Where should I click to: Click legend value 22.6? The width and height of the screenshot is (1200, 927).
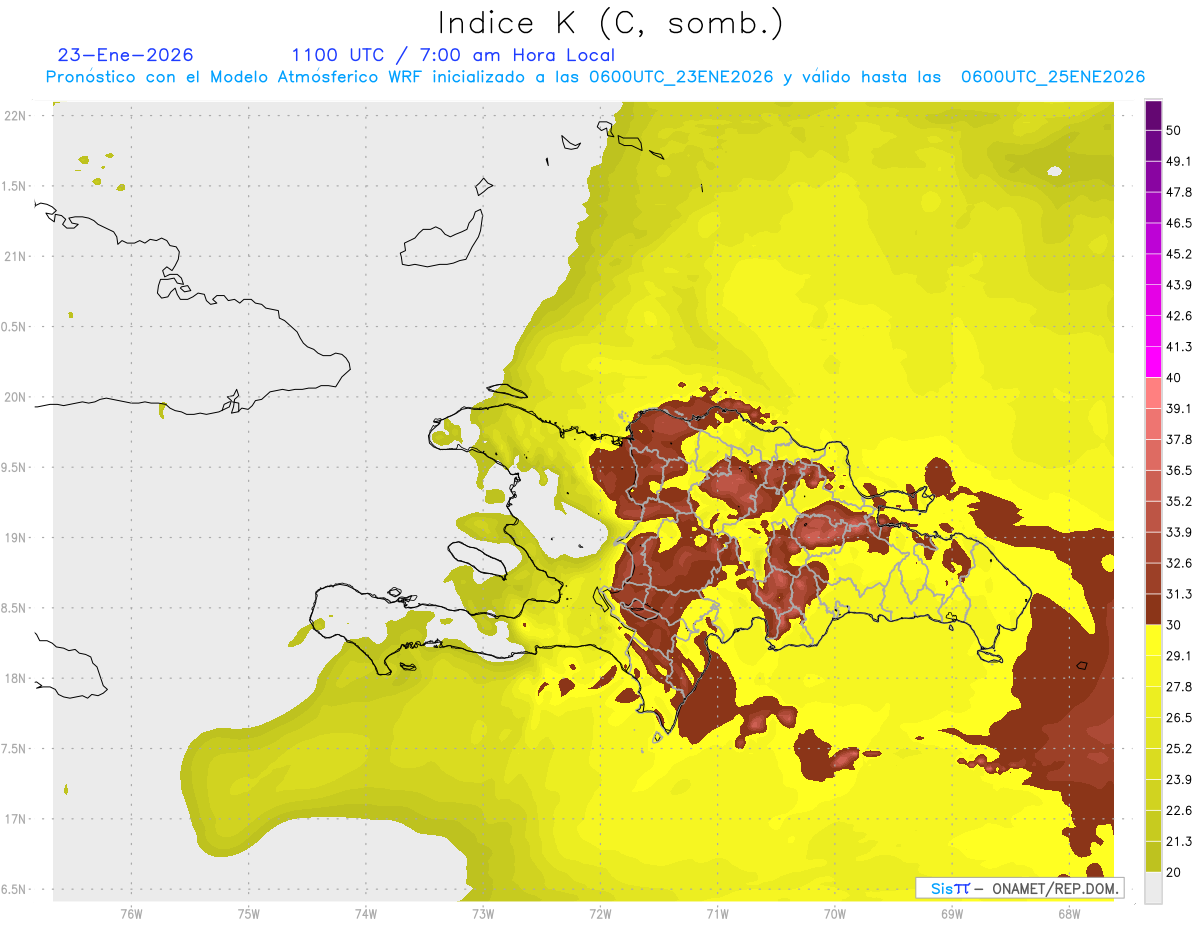pyautogui.click(x=1179, y=810)
